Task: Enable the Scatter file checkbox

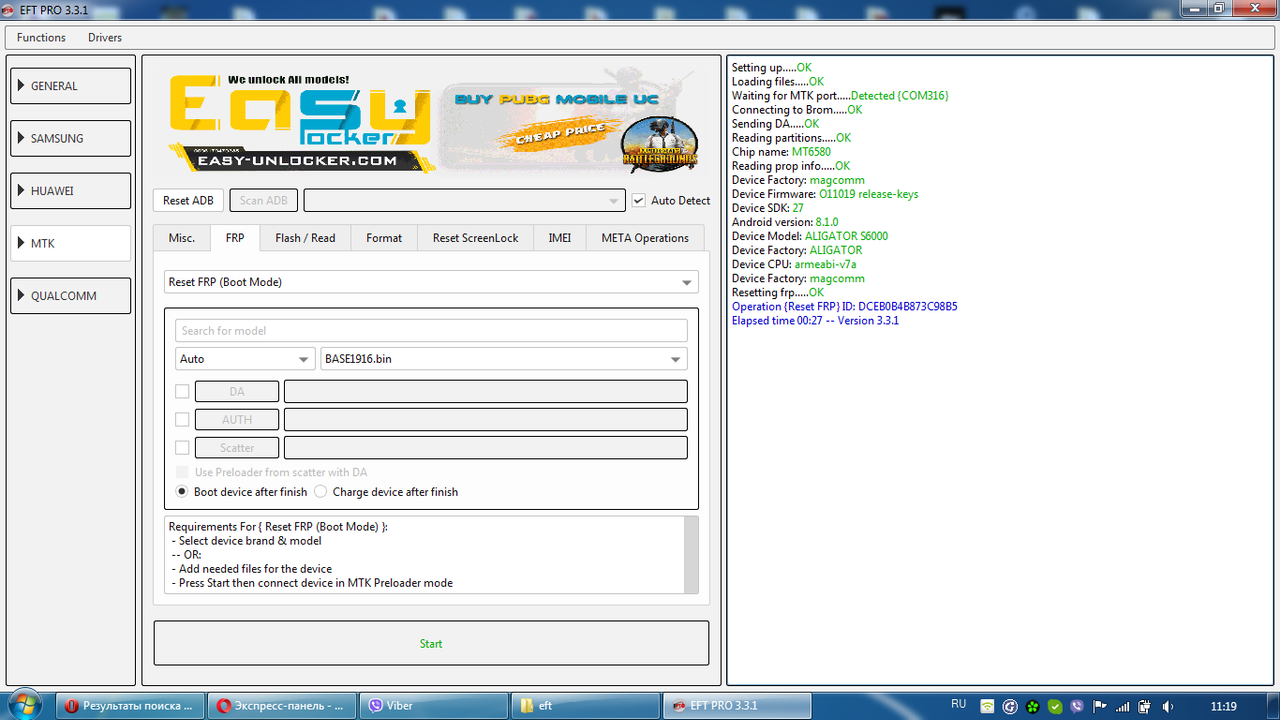Action: pyautogui.click(x=182, y=447)
